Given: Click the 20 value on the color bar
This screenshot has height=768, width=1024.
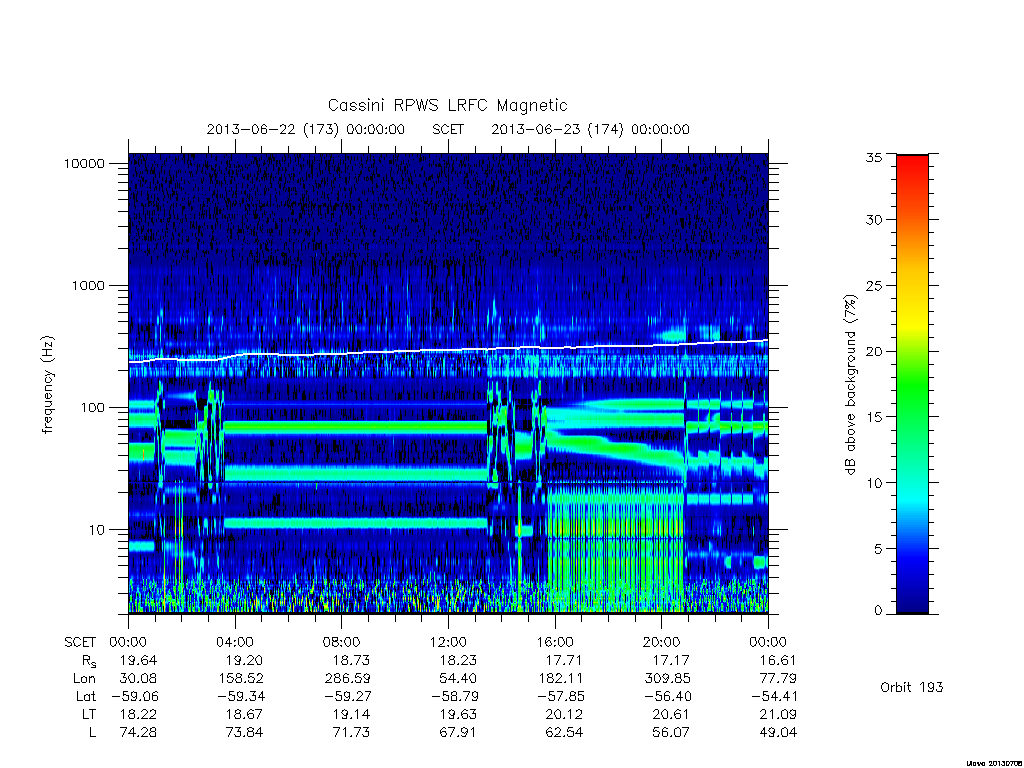Looking at the screenshot, I should click(874, 351).
